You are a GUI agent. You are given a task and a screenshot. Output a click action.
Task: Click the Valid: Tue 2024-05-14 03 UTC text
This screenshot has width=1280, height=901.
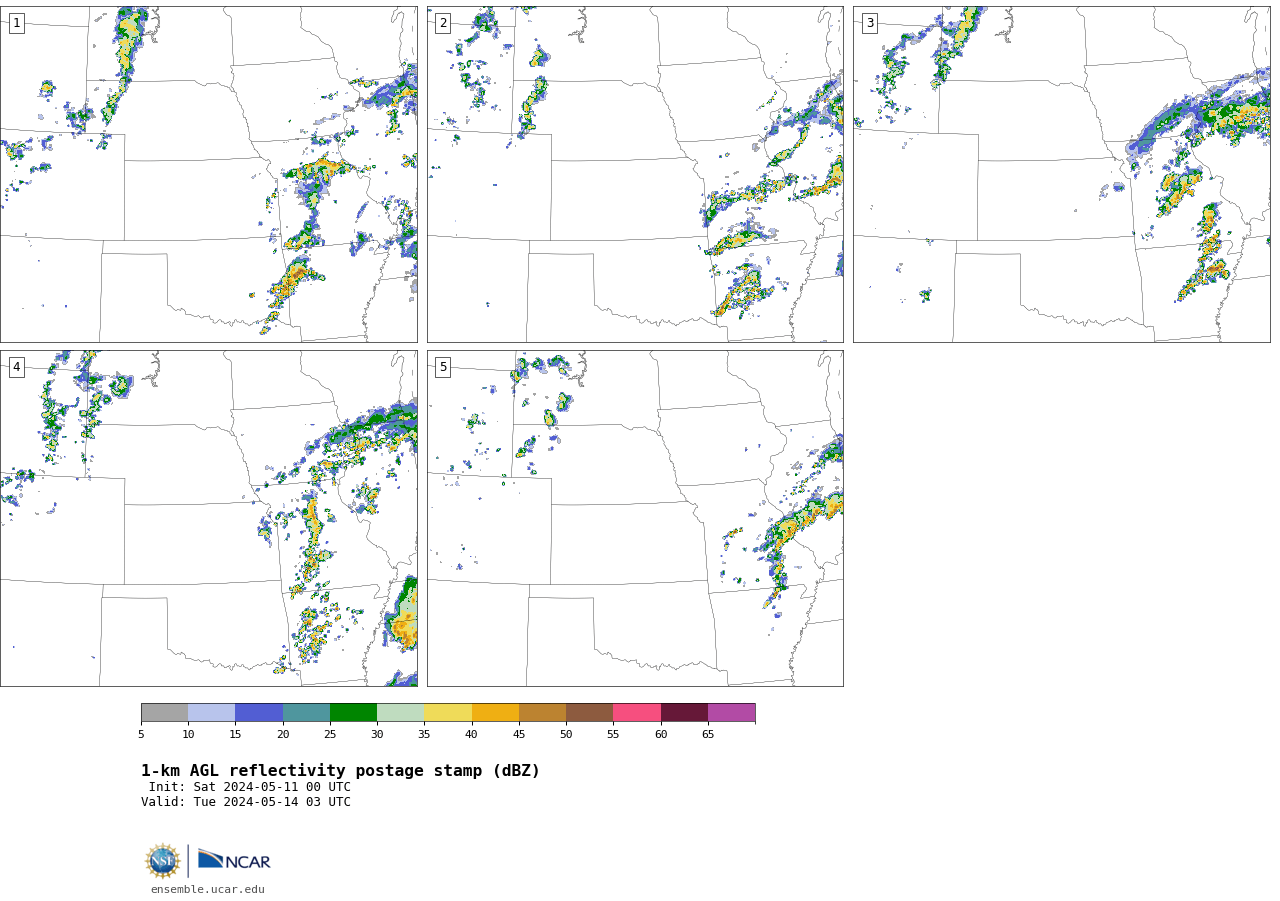pos(246,802)
